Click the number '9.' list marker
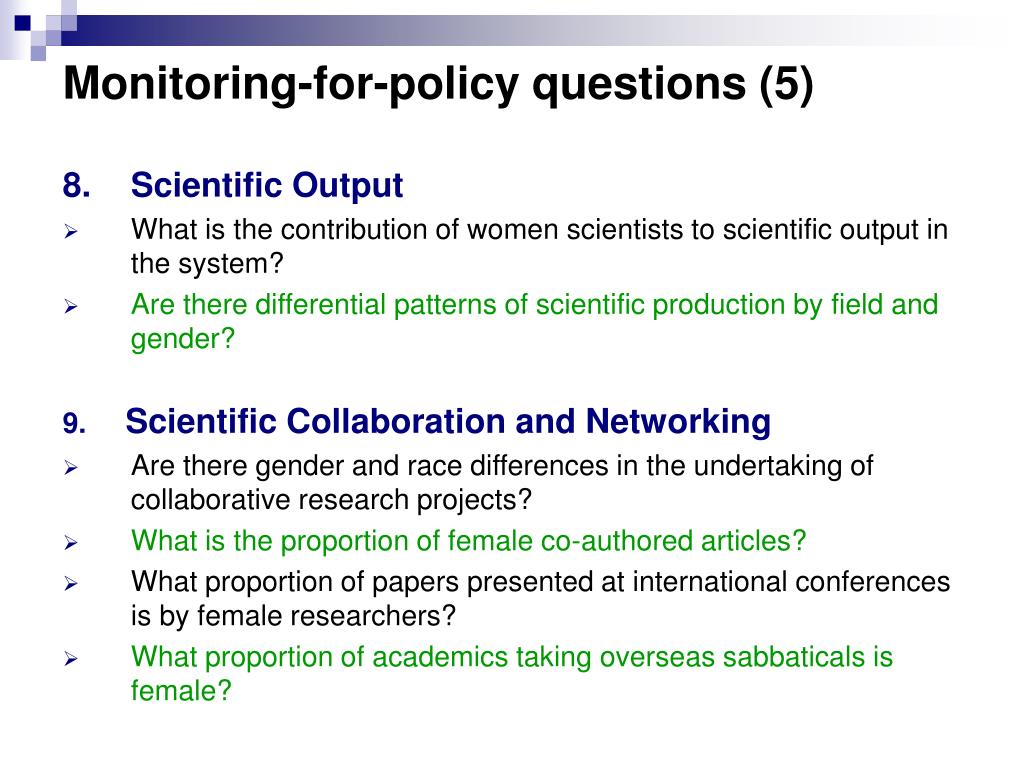Viewport: 1024px width, 768px height. [74, 423]
